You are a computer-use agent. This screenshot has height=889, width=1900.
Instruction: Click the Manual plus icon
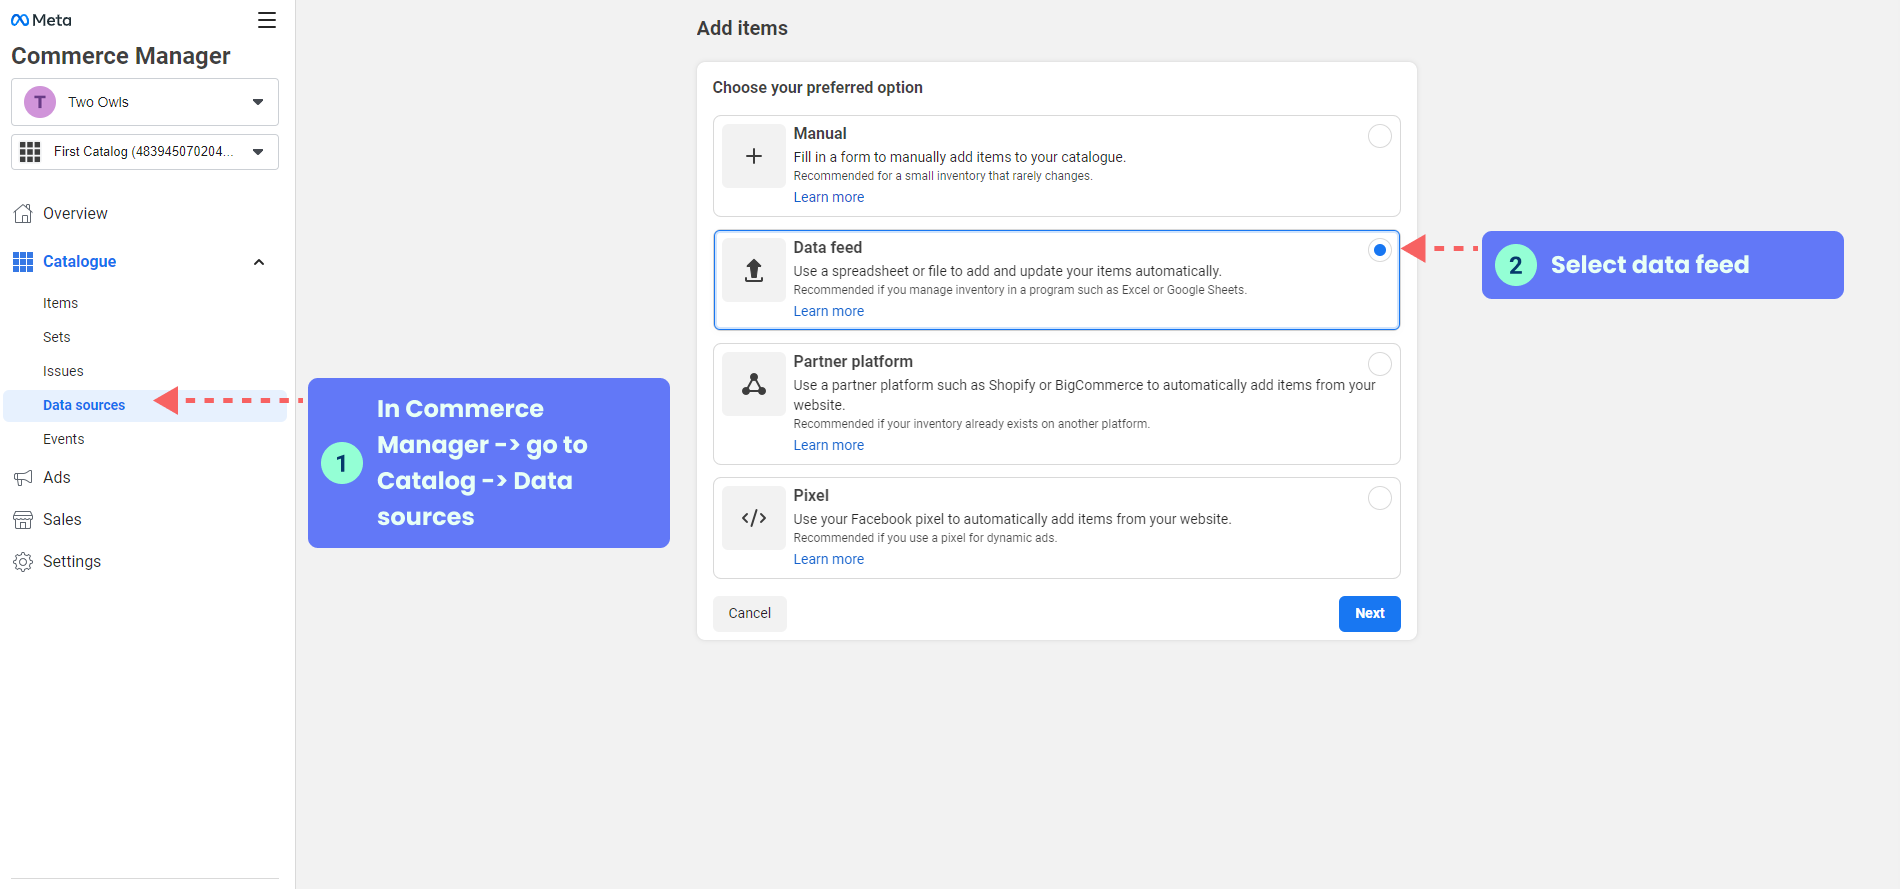pyautogui.click(x=754, y=156)
